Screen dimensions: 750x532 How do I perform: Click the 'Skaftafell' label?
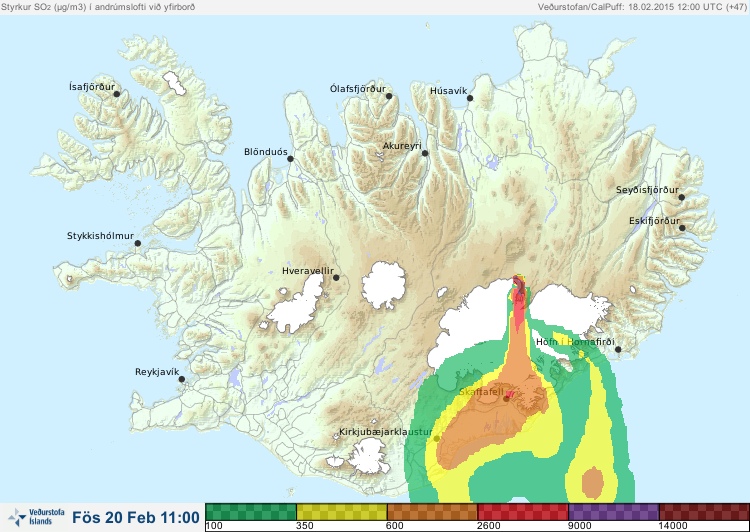pyautogui.click(x=481, y=392)
